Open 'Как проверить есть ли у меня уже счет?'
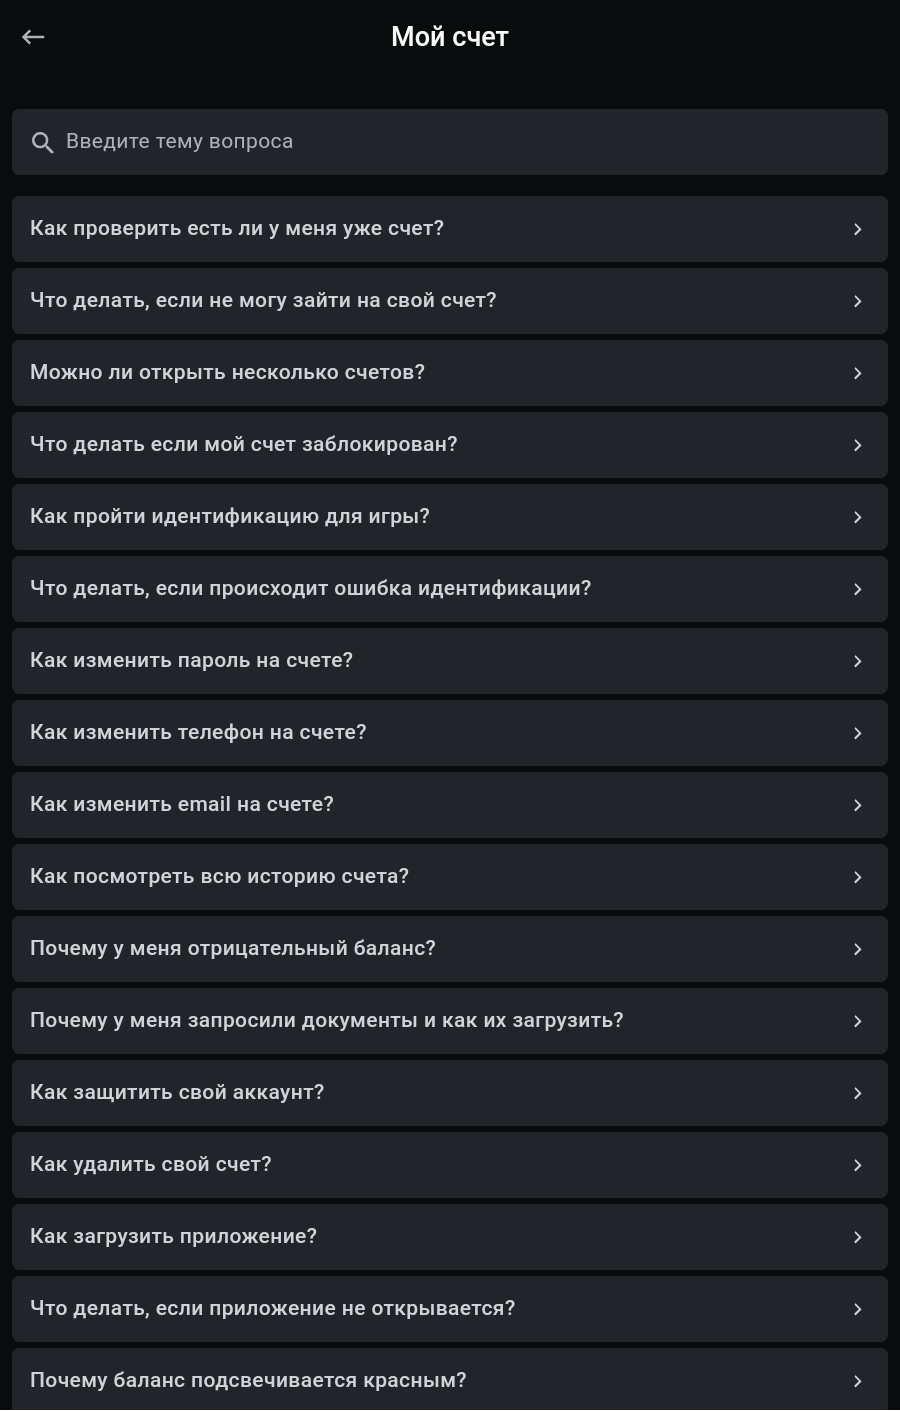This screenshot has height=1411, width=900. (237, 229)
